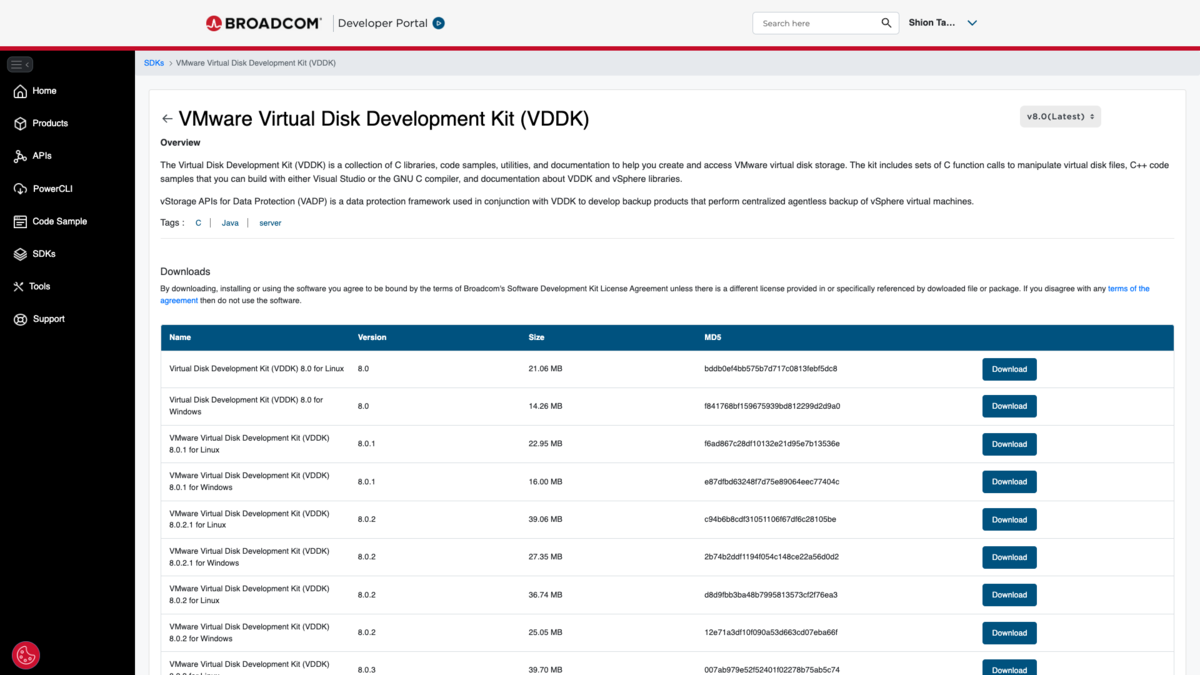Click the Version column header

pyautogui.click(x=372, y=337)
